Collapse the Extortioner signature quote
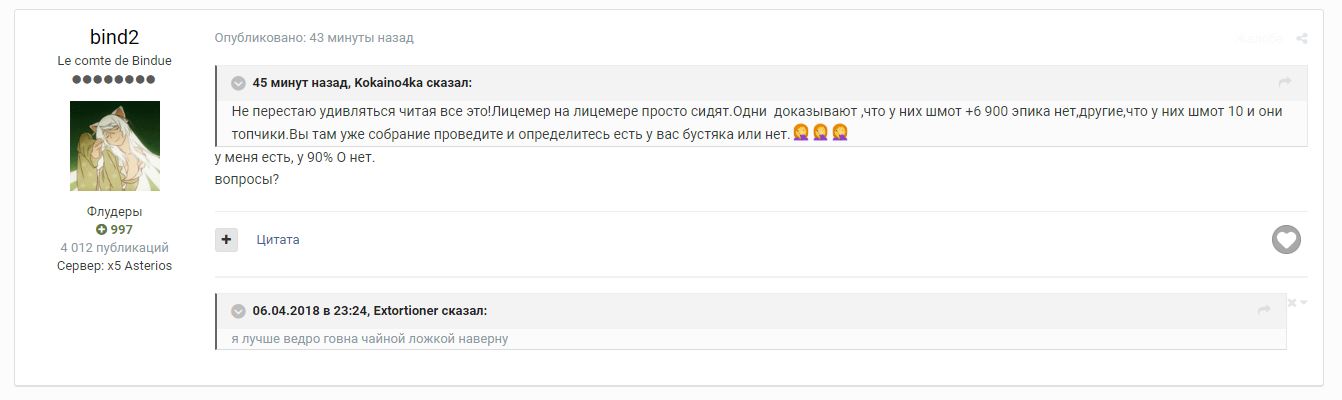 pos(239,311)
